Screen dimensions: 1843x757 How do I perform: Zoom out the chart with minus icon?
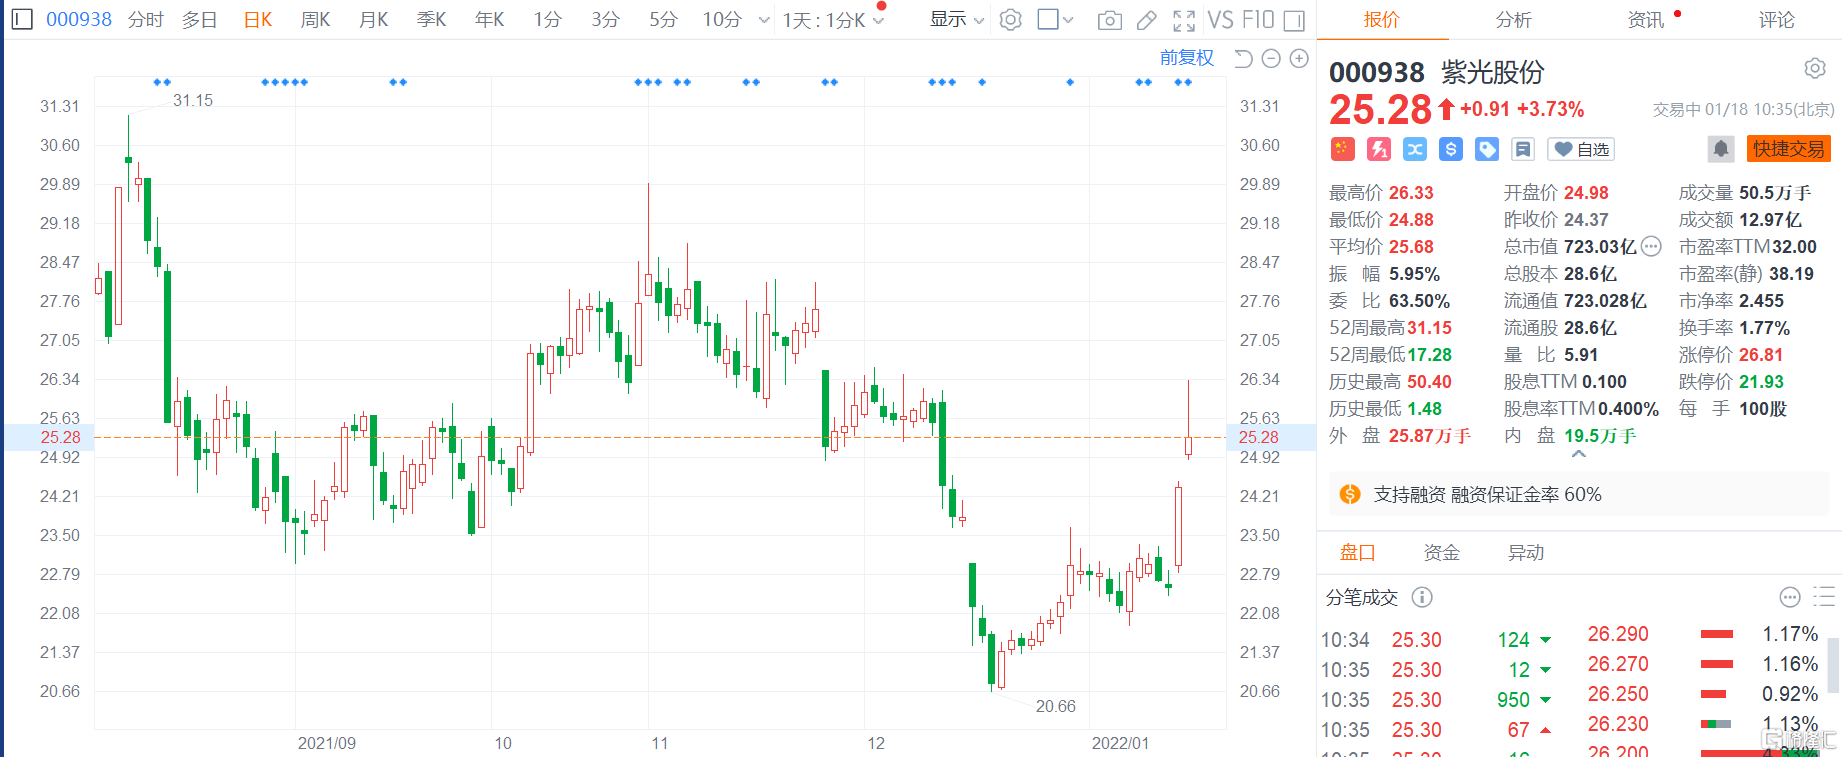[x=1271, y=59]
